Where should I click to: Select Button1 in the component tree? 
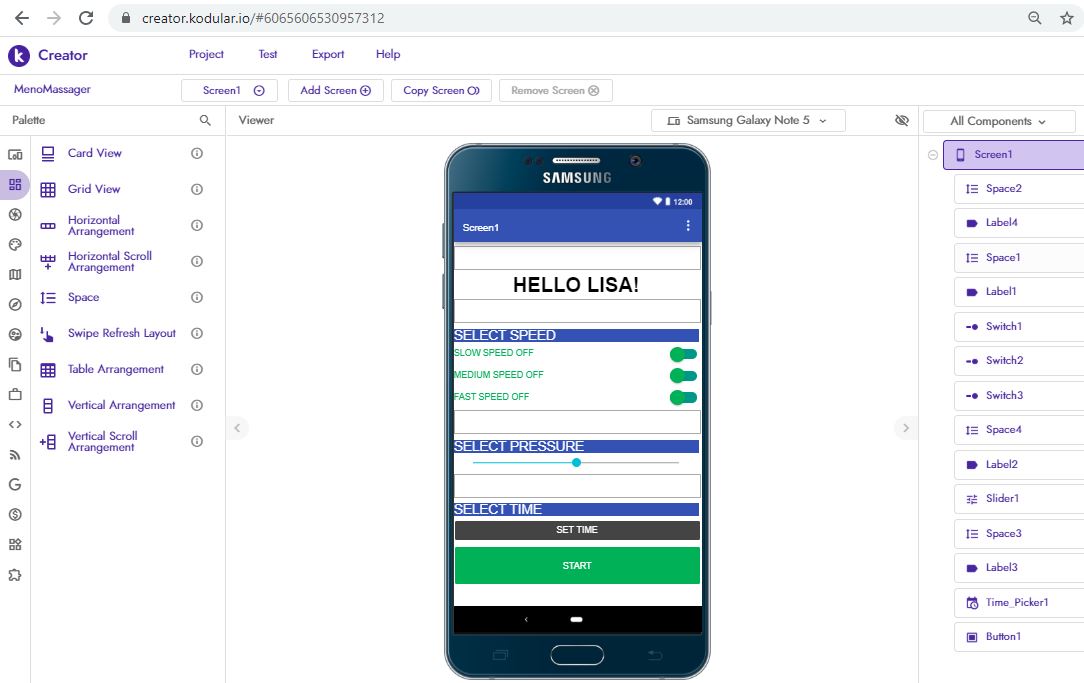(1019, 637)
